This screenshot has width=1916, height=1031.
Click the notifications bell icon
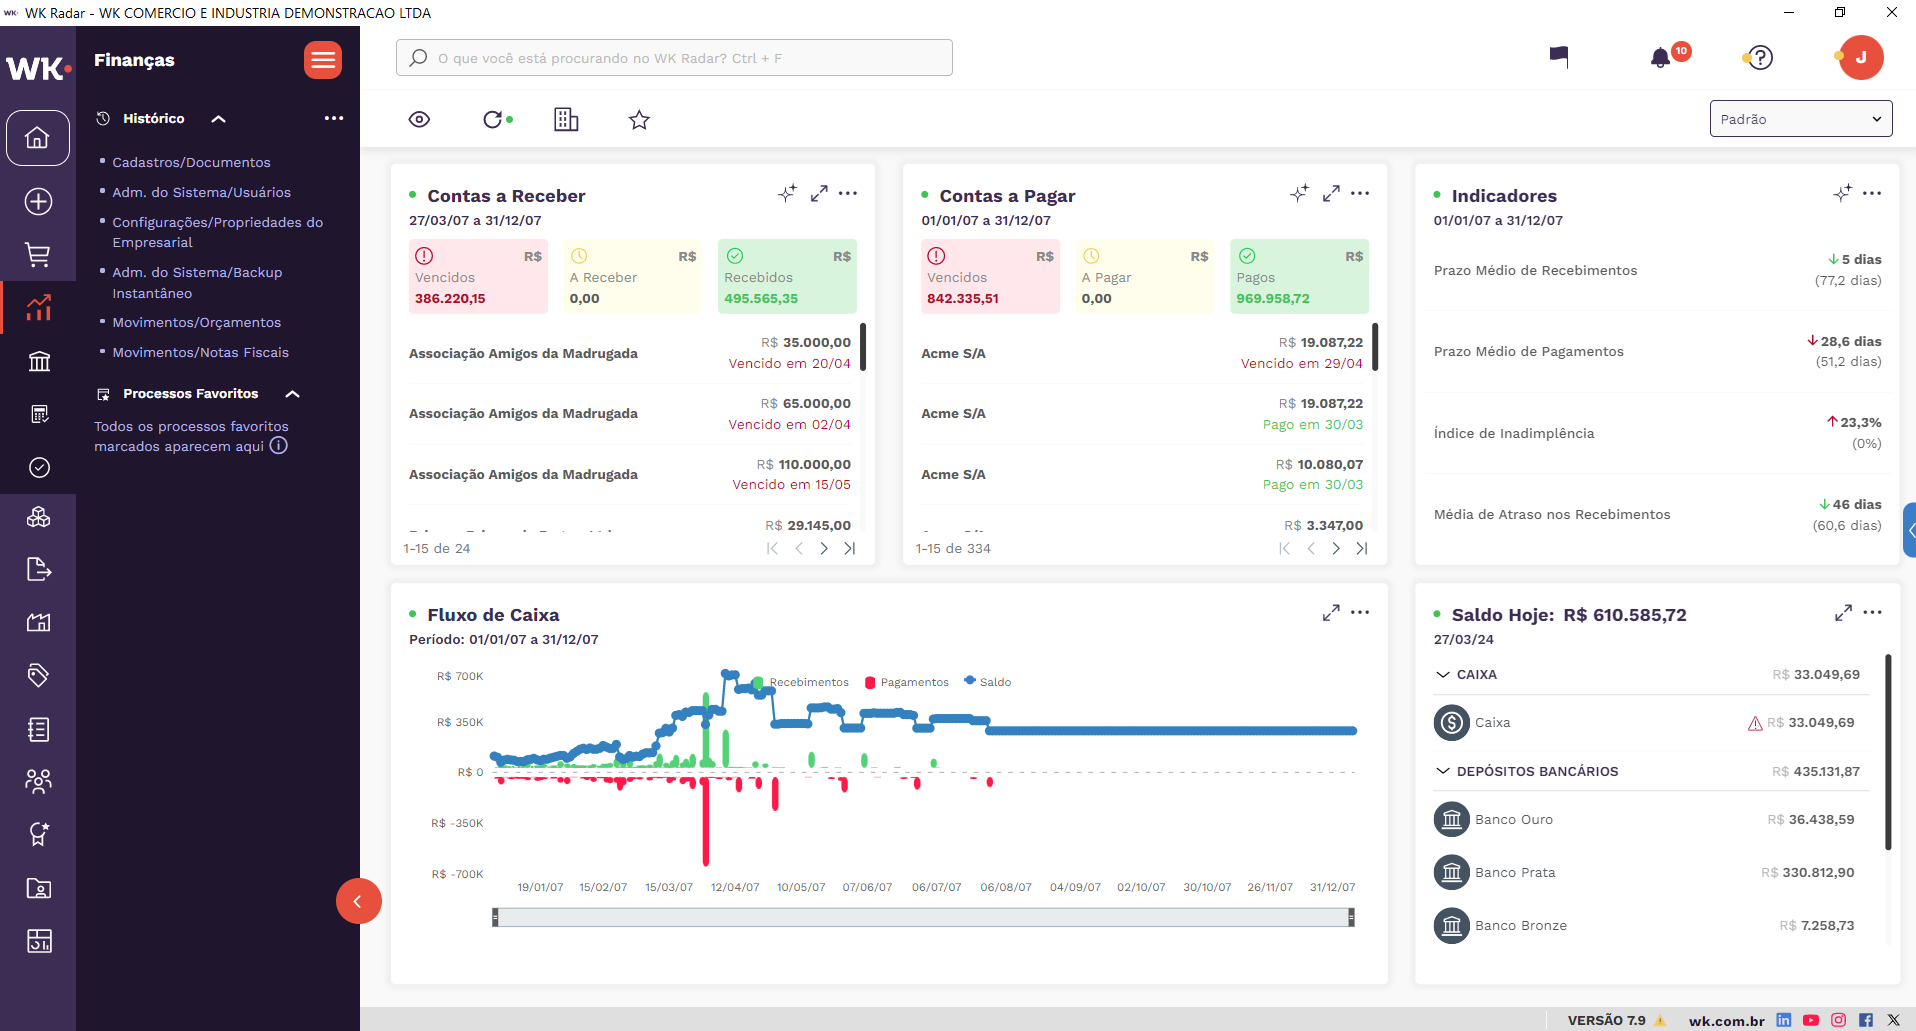1660,58
